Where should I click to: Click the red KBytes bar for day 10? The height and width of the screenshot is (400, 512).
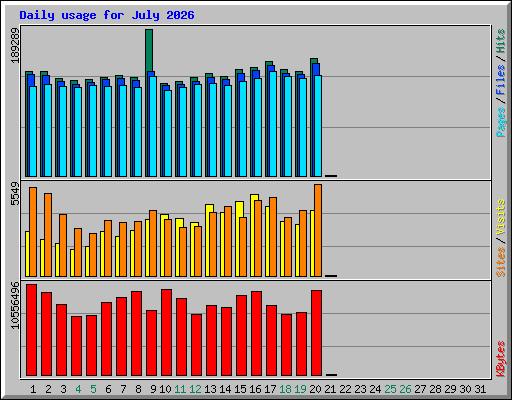(x=167, y=332)
